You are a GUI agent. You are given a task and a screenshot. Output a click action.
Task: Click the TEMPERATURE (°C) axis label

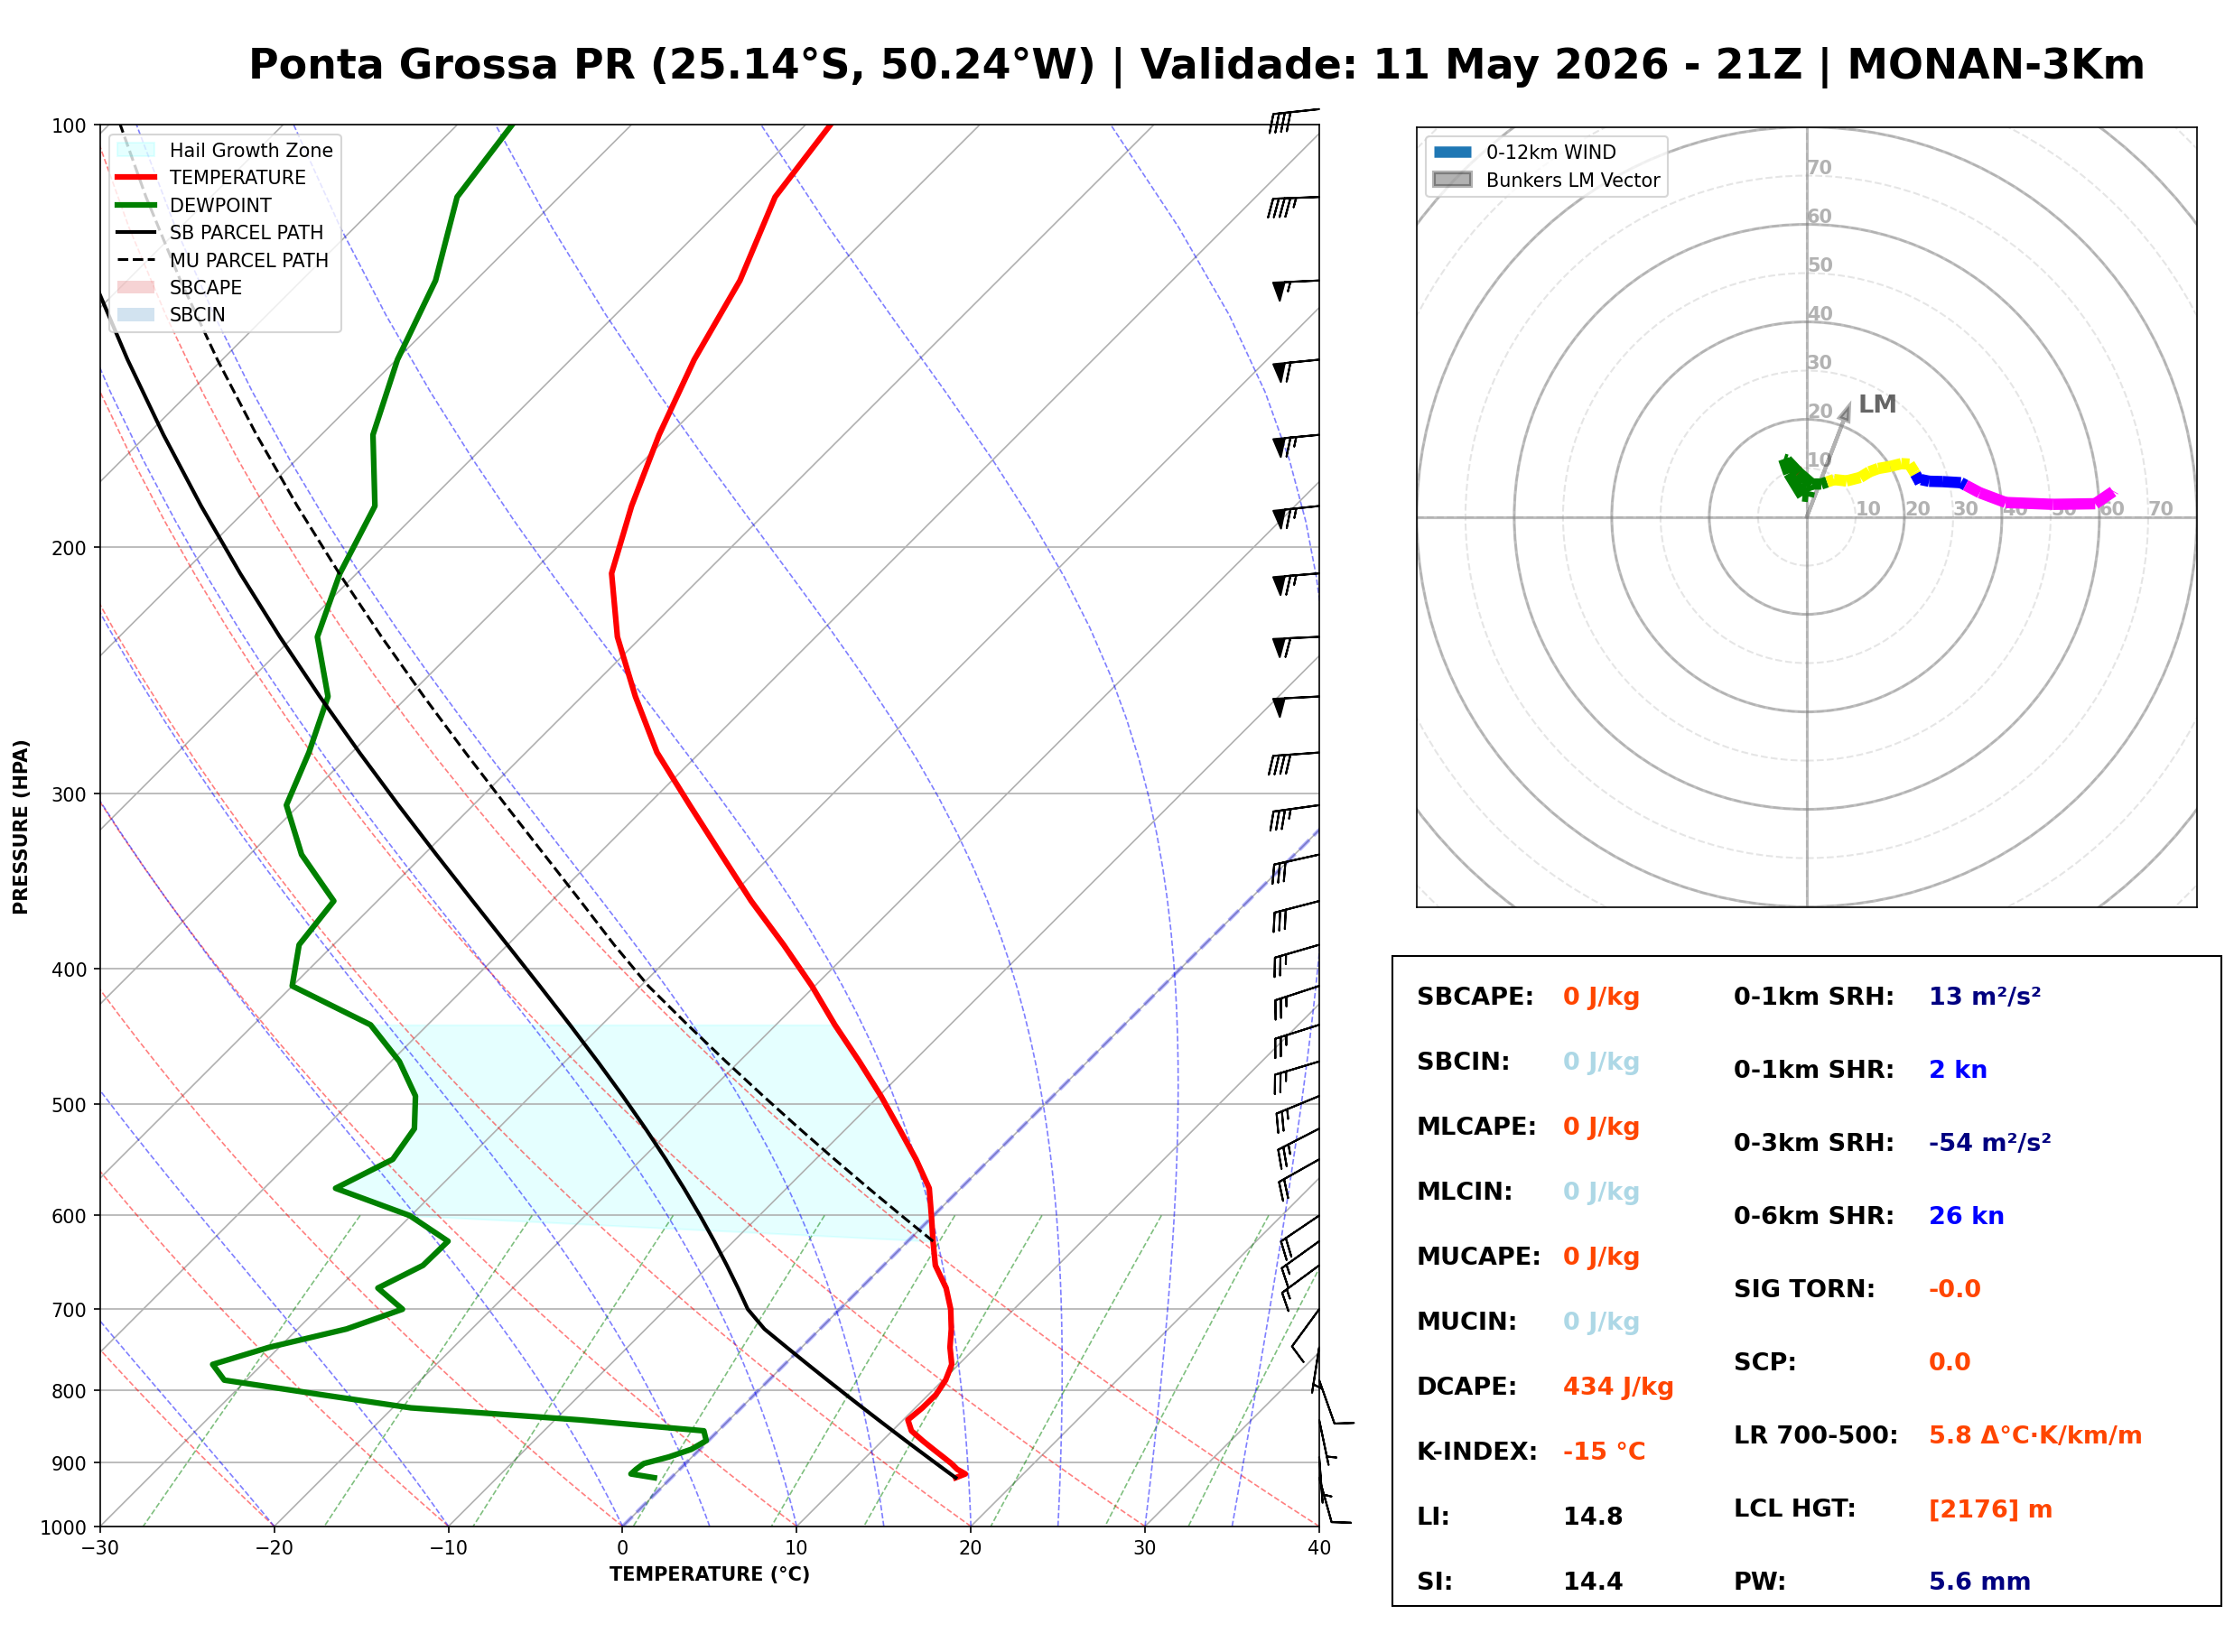(x=710, y=1574)
